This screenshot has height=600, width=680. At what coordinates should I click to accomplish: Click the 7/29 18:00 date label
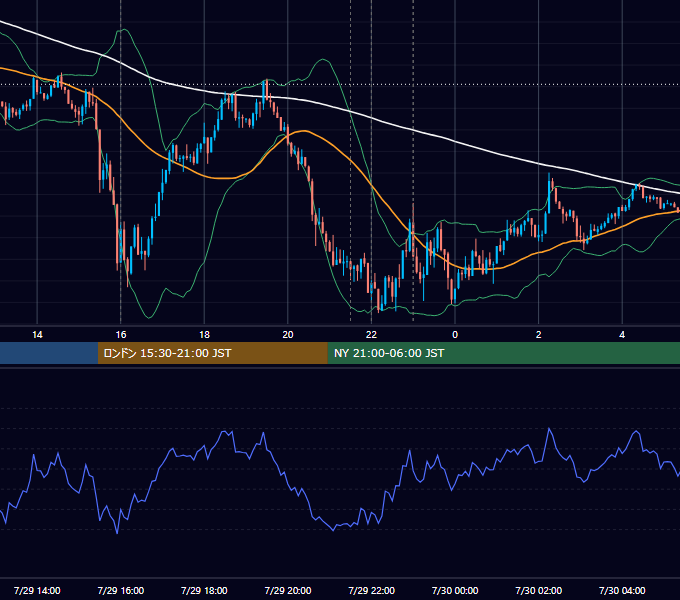click(x=204, y=590)
